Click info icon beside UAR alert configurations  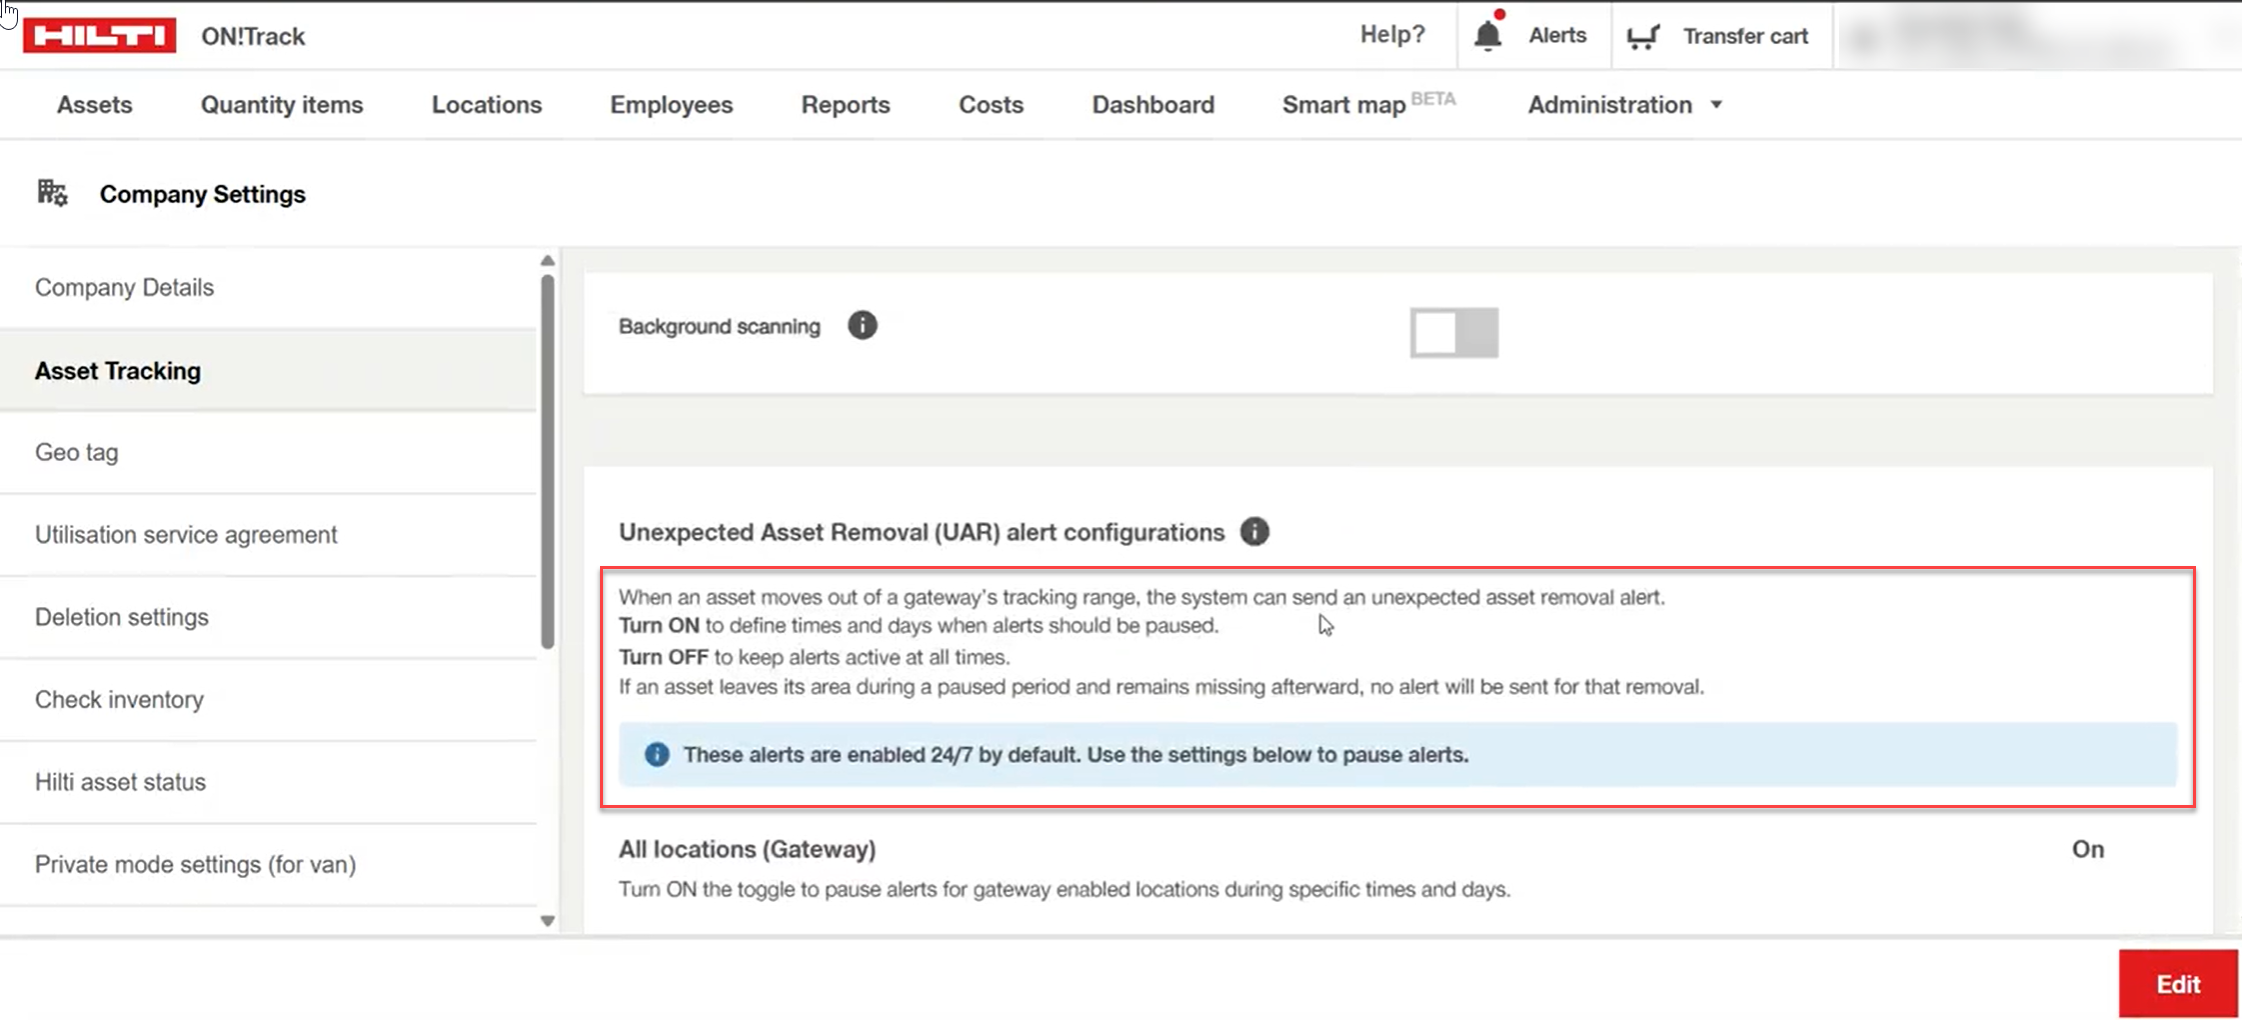point(1254,532)
